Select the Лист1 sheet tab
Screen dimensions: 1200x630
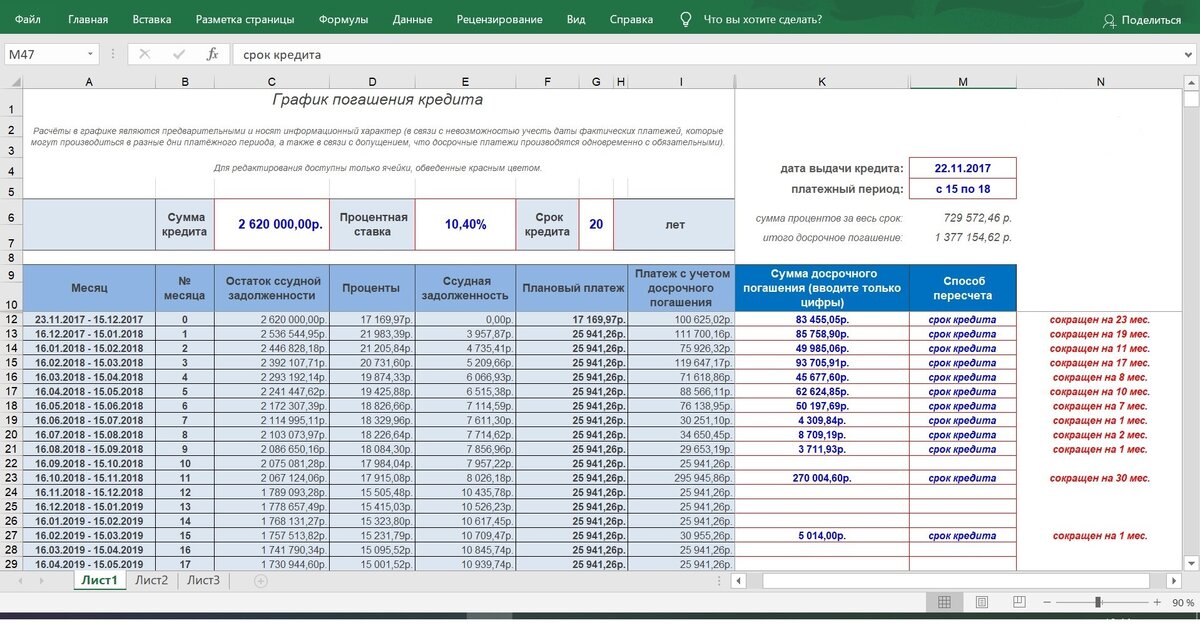(x=99, y=580)
